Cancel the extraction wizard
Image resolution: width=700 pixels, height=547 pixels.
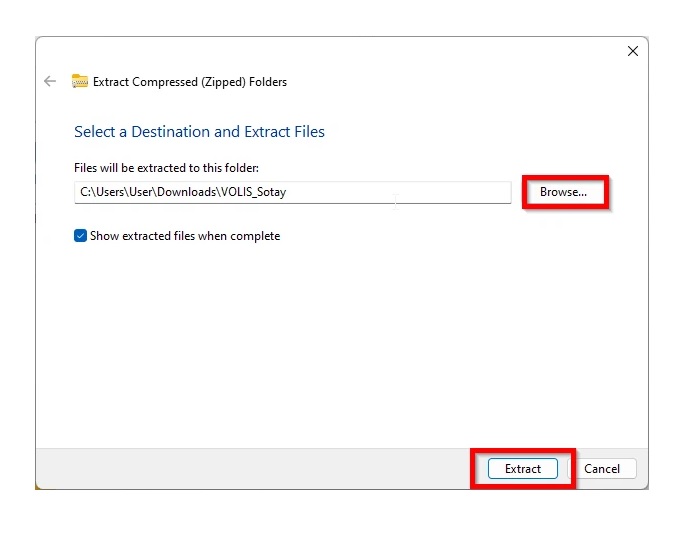tap(602, 468)
